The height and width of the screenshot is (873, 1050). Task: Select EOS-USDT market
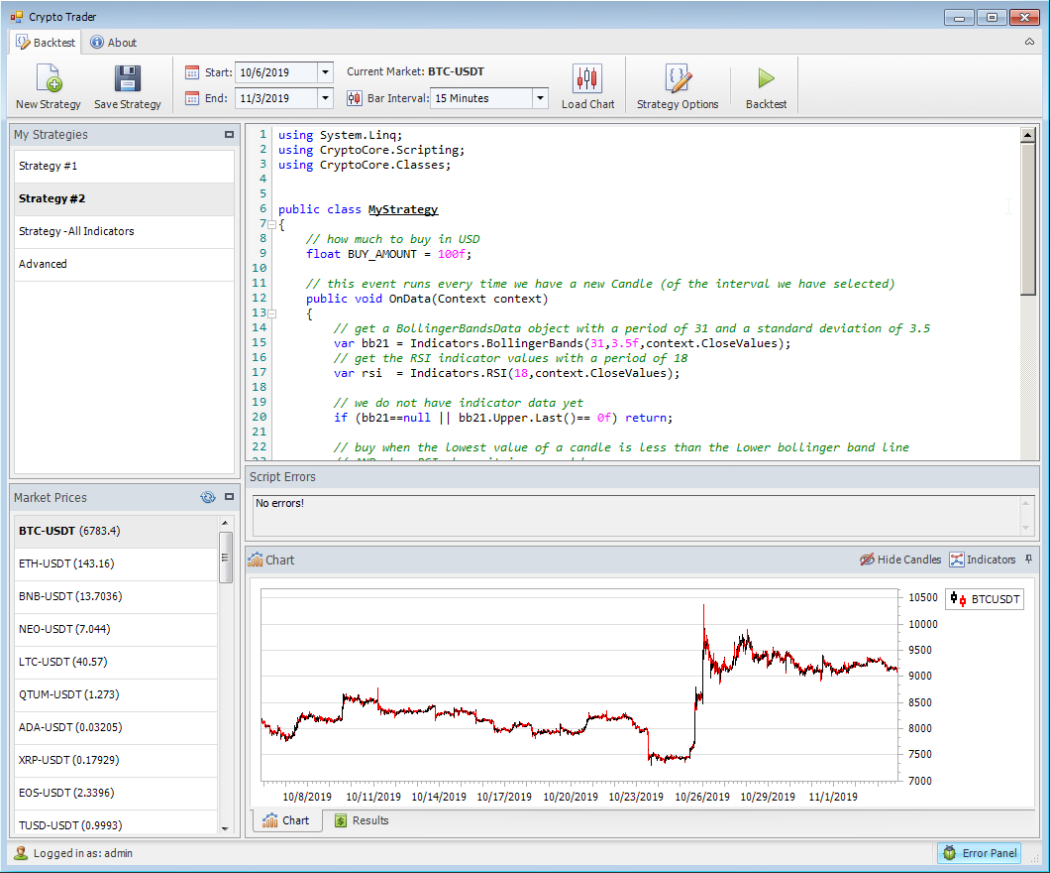coord(116,793)
